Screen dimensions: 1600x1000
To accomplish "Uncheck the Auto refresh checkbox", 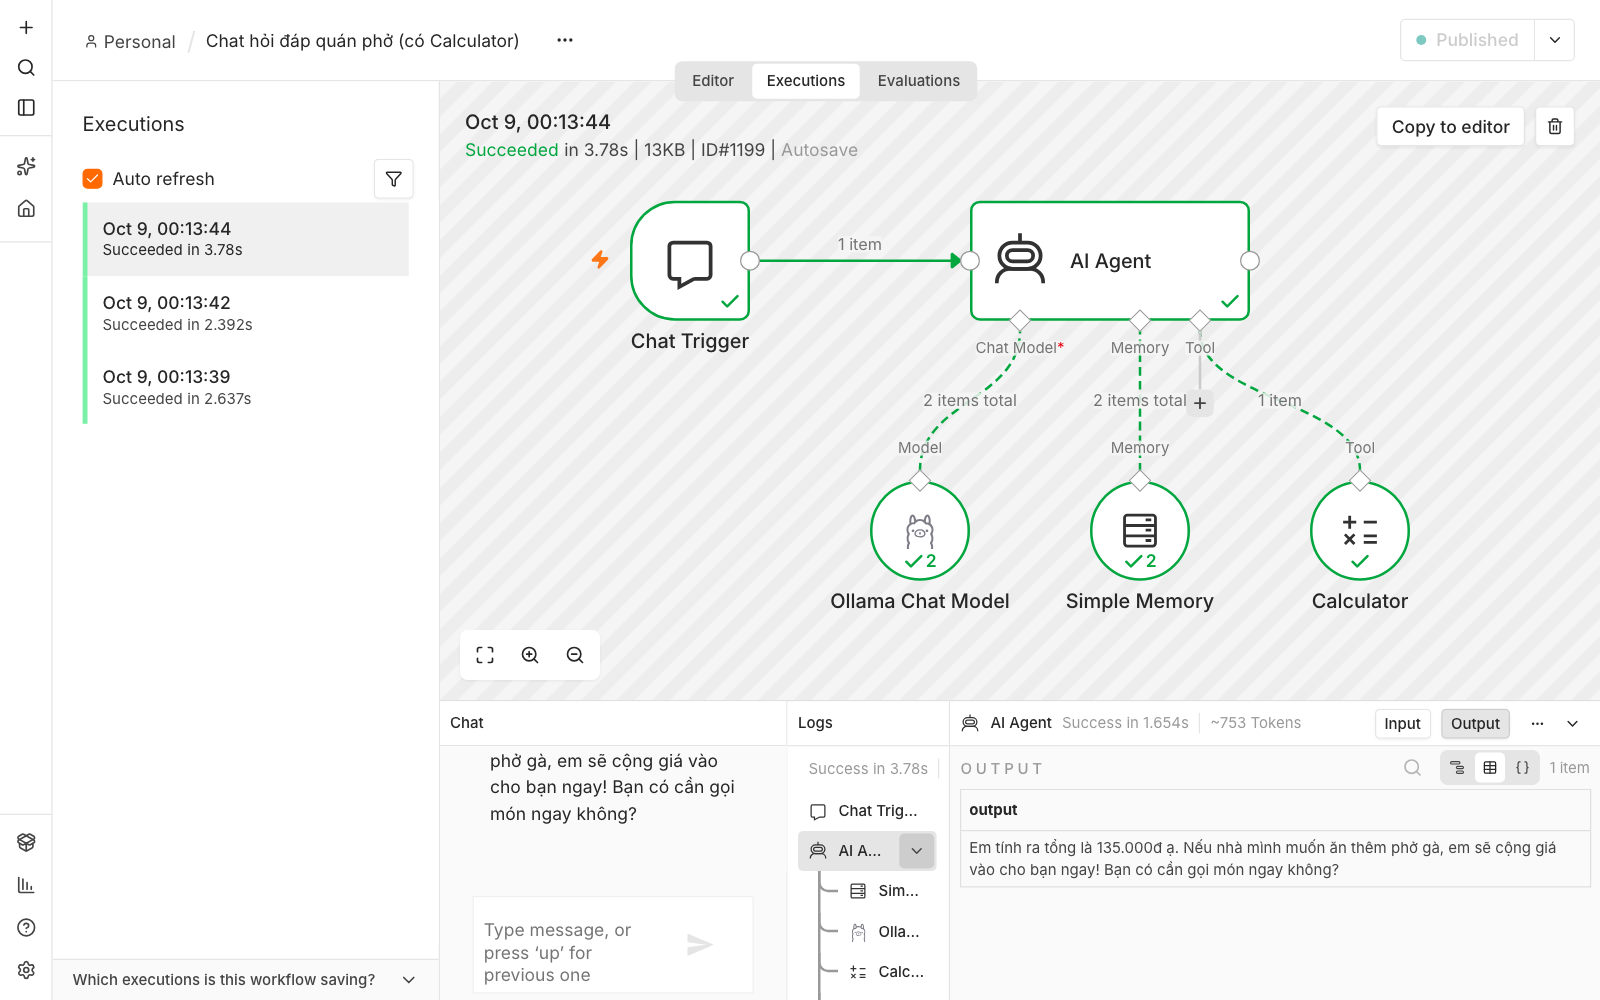I will (93, 179).
